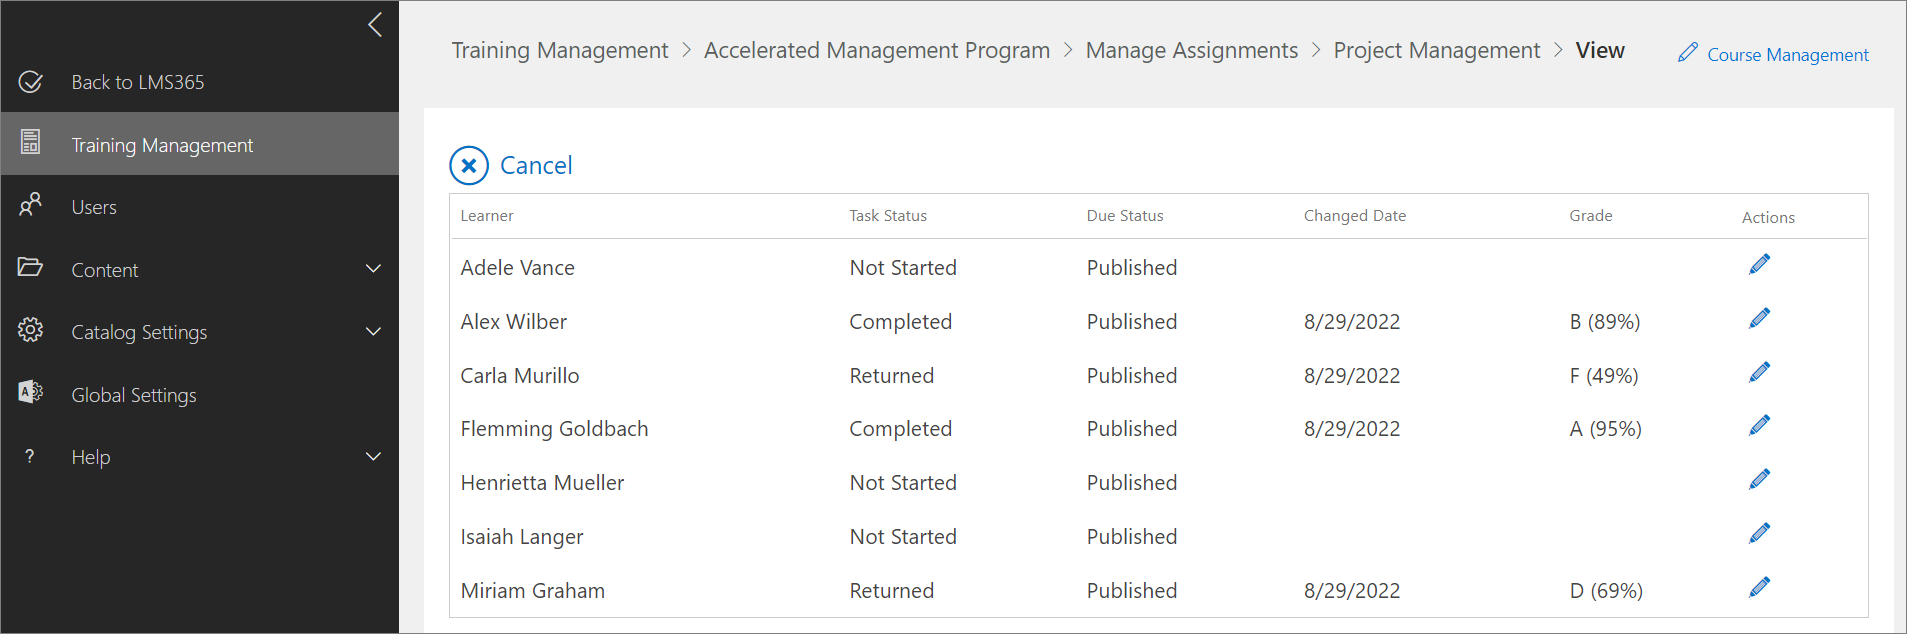The width and height of the screenshot is (1907, 634).
Task: Click Accelerated Management Program breadcrumb
Action: (x=876, y=50)
